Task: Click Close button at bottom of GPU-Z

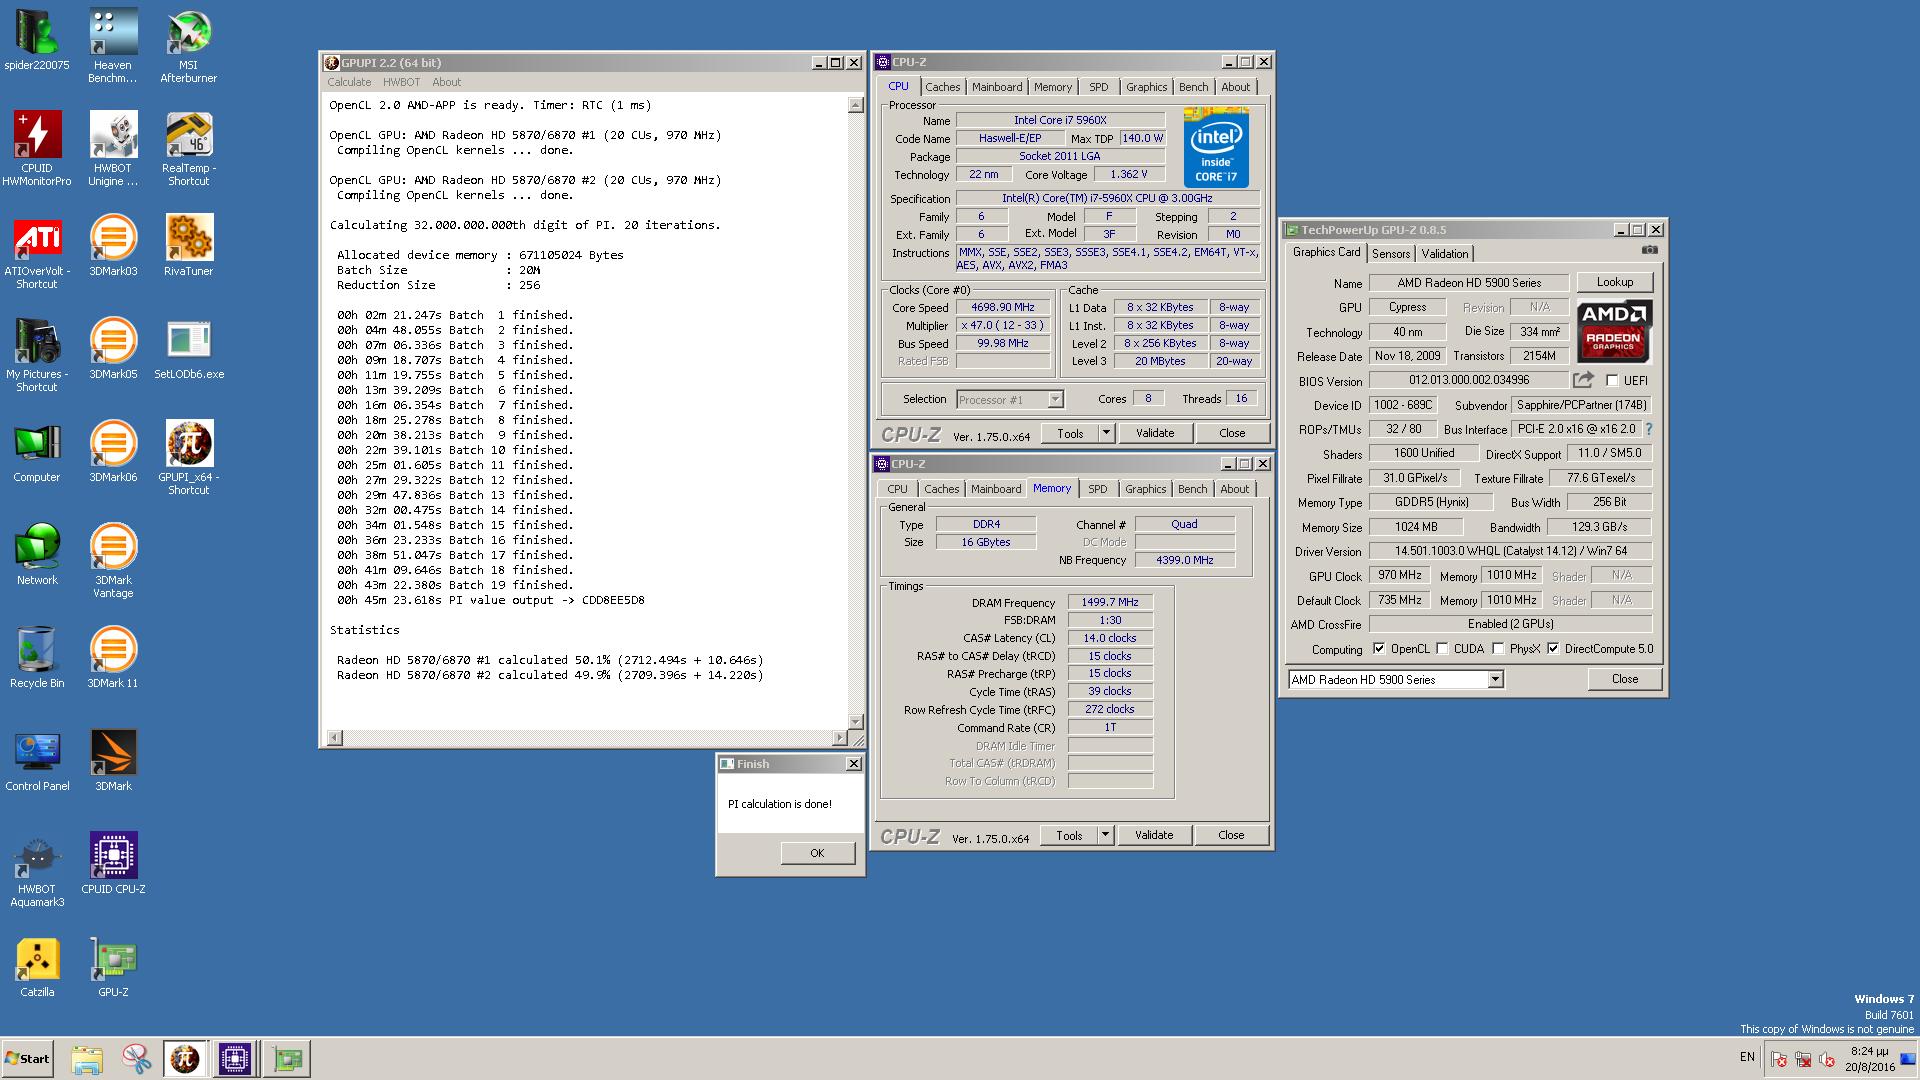Action: 1625,679
